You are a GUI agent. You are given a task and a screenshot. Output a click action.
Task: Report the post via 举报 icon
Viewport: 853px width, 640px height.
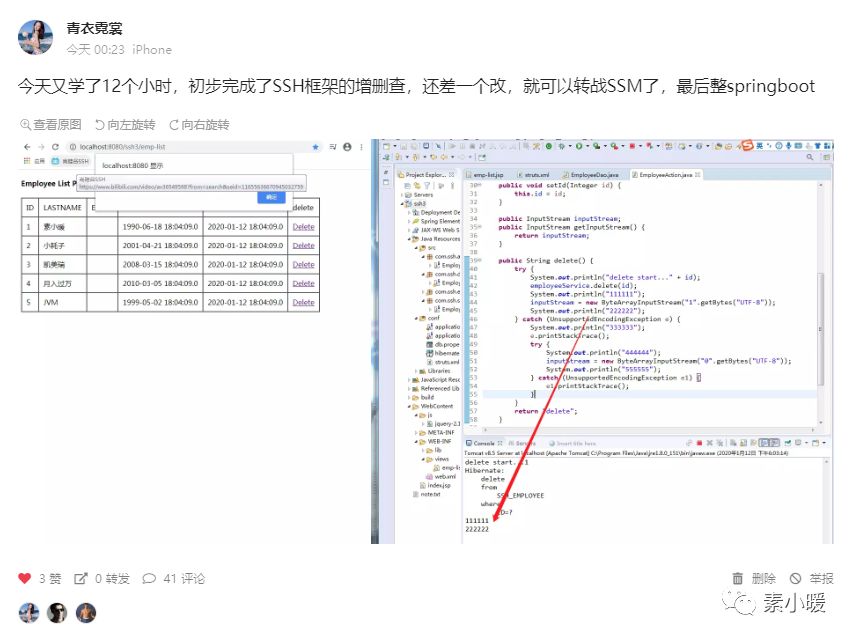[x=795, y=578]
